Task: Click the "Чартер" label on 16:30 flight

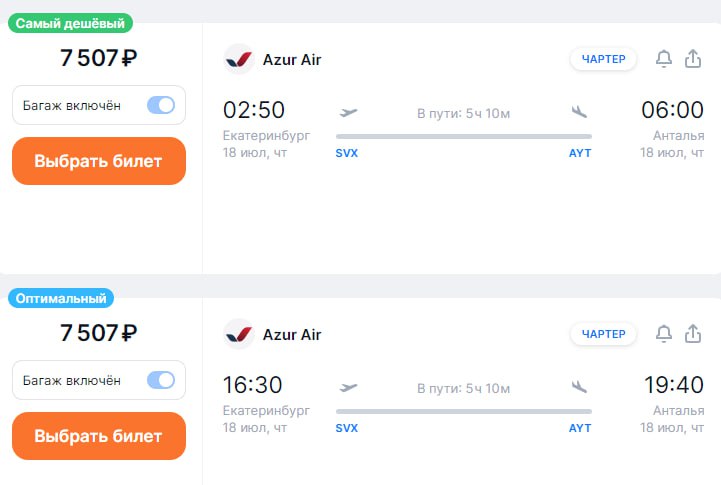Action: click(x=604, y=333)
